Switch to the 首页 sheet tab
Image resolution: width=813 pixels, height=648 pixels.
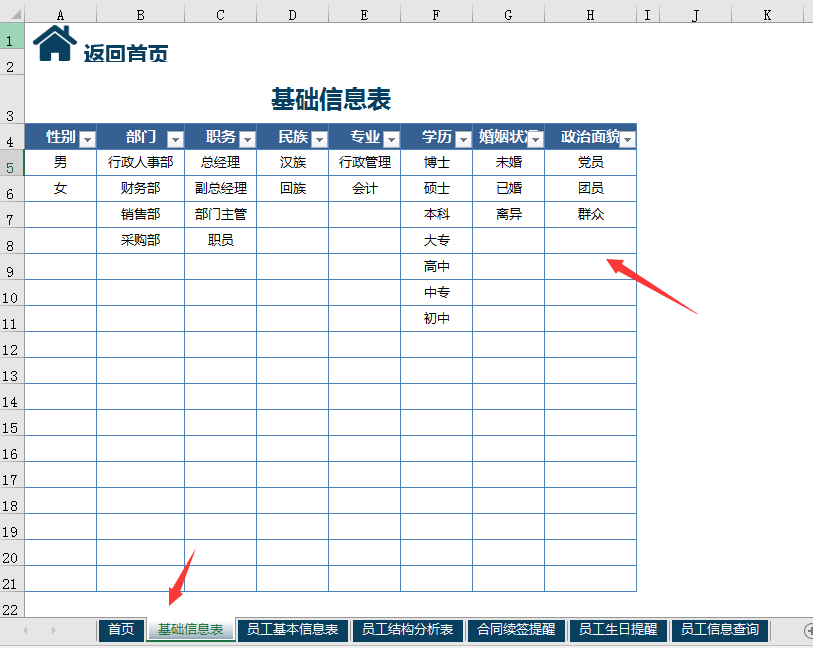tap(120, 630)
